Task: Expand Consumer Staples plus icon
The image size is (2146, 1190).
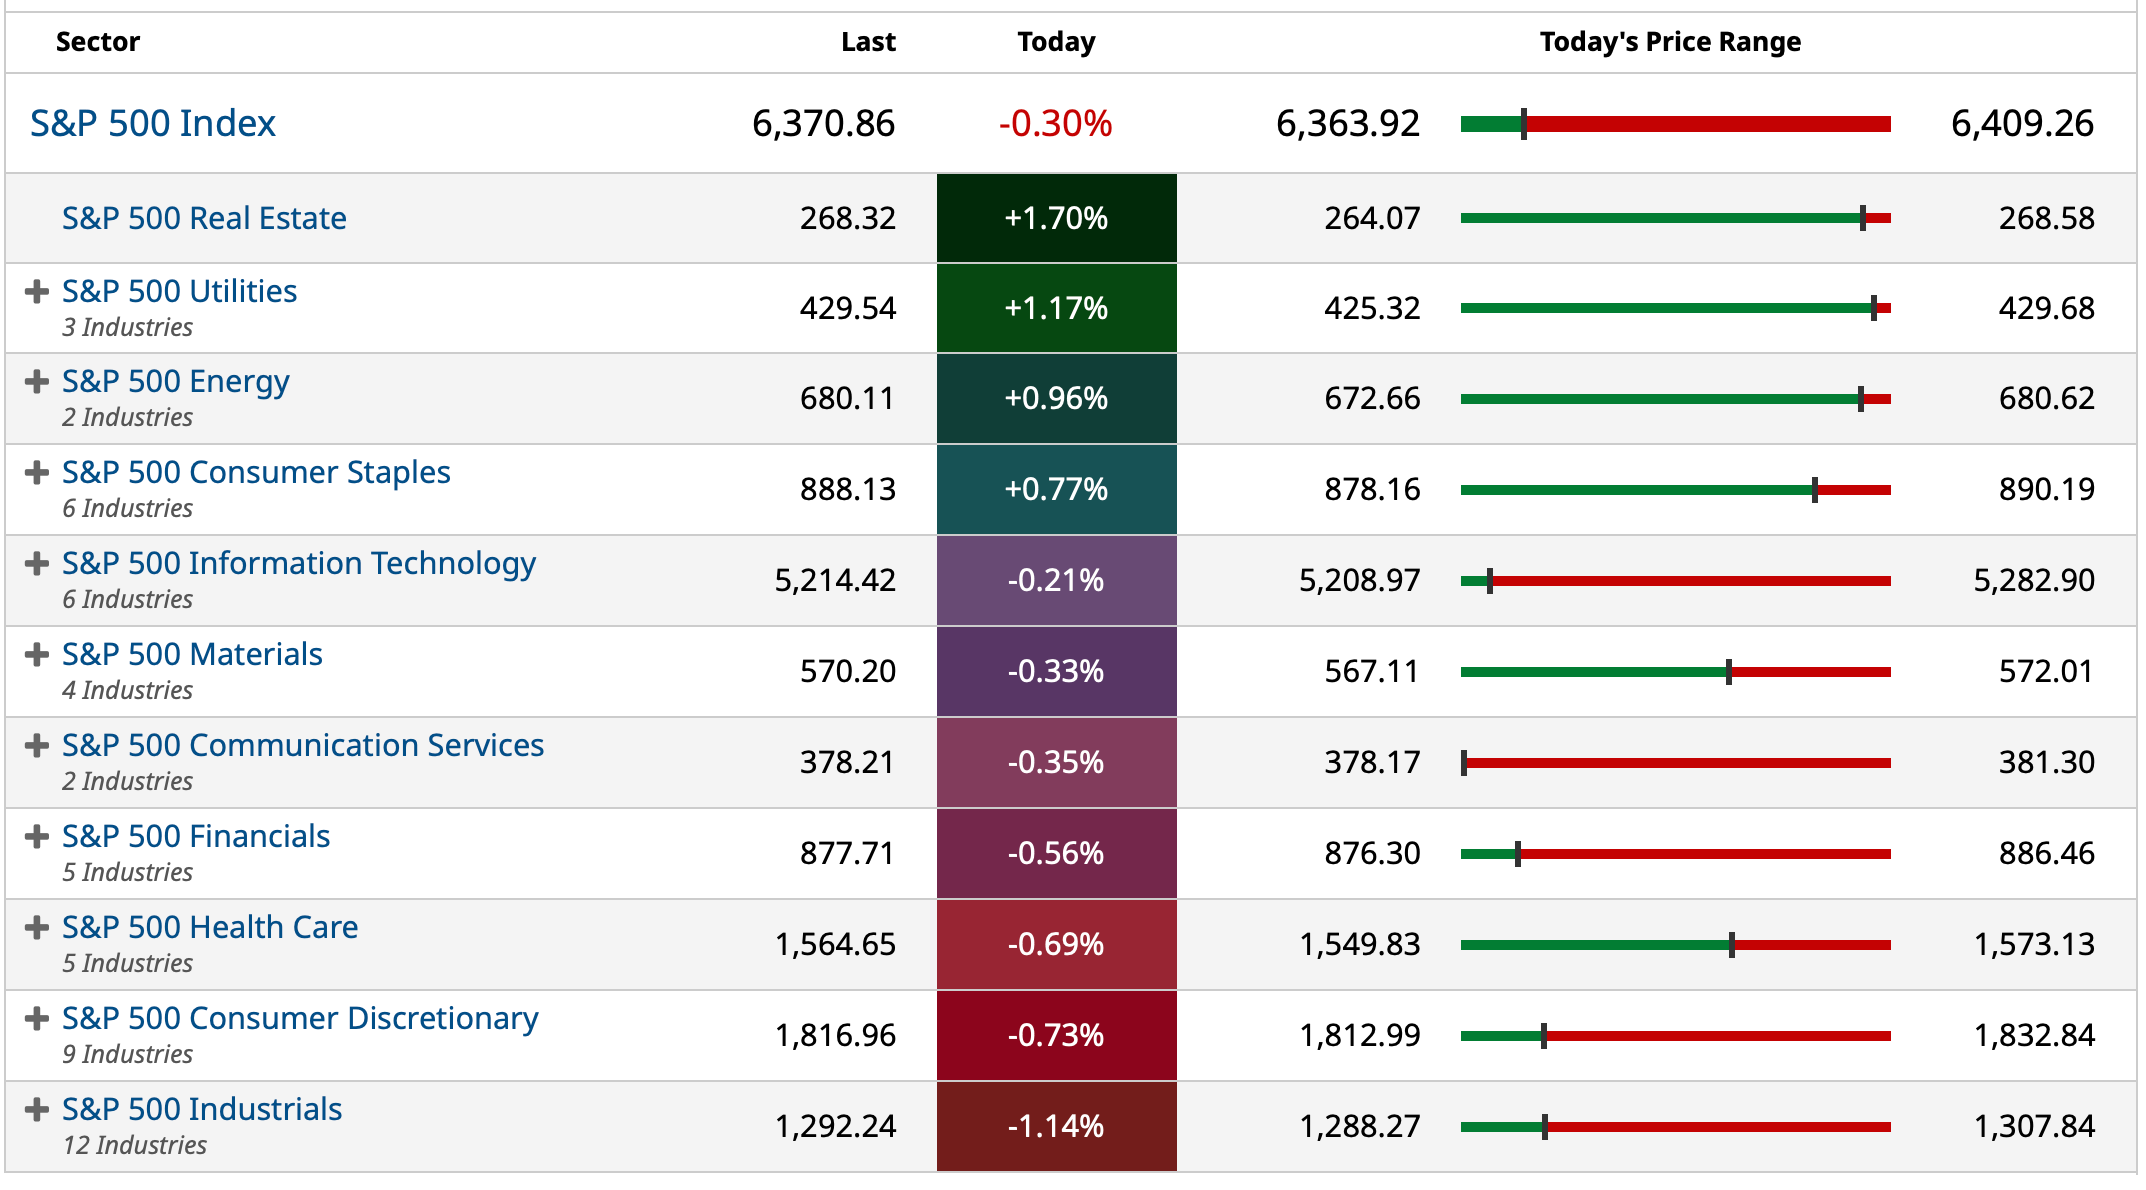Action: tap(37, 473)
